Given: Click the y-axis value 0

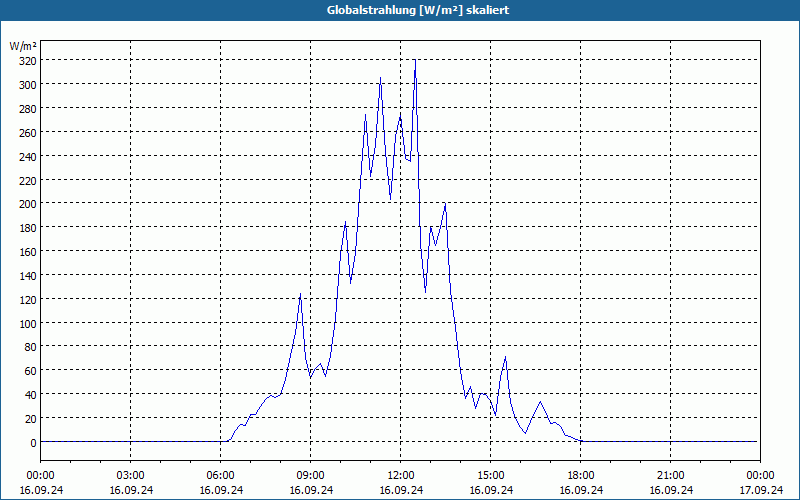Looking at the screenshot, I should (34, 443).
